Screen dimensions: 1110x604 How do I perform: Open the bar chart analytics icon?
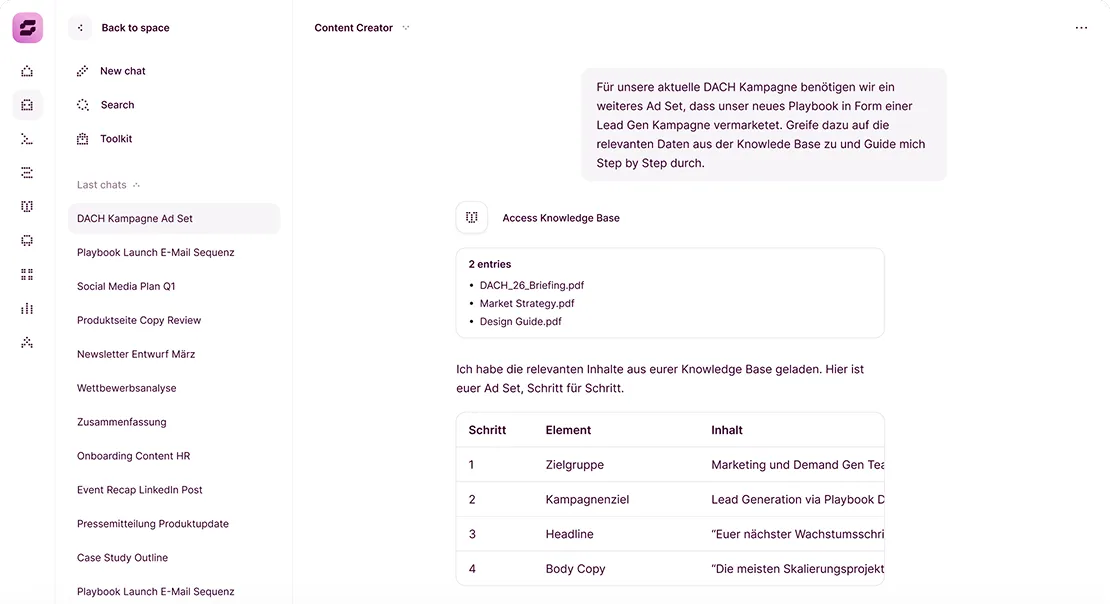pos(27,308)
